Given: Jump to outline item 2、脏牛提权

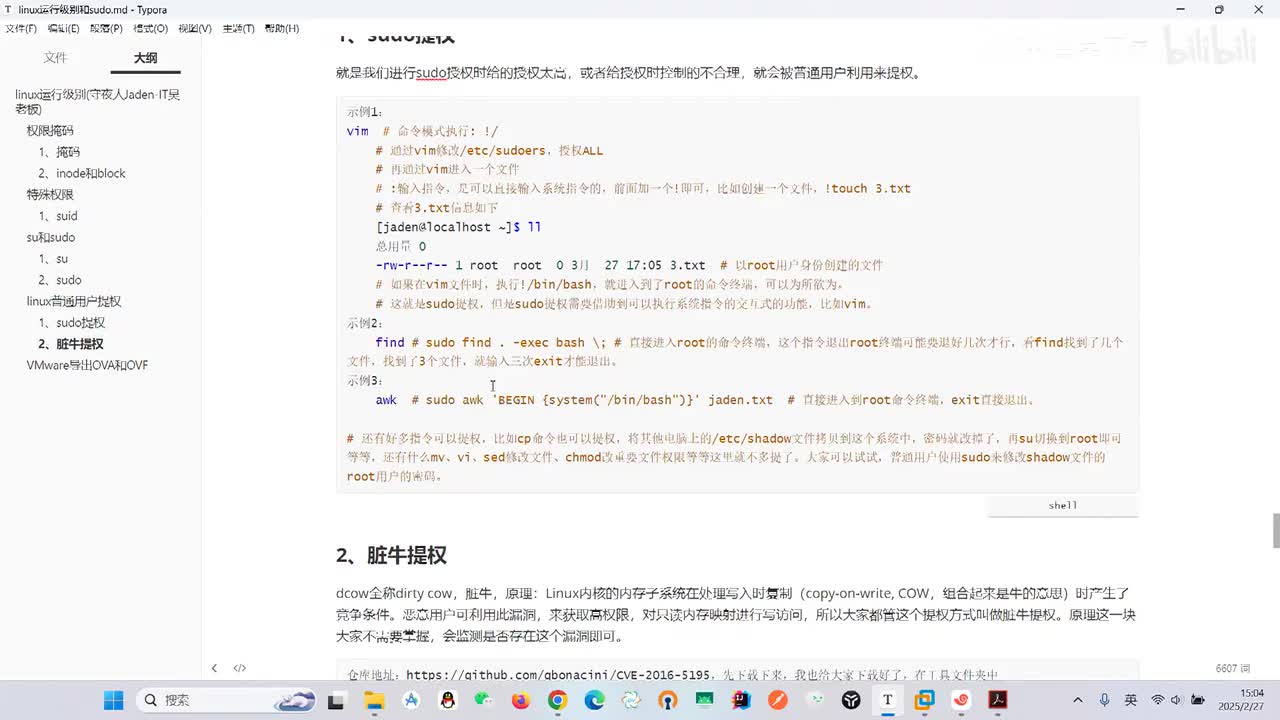Looking at the screenshot, I should pos(71,344).
